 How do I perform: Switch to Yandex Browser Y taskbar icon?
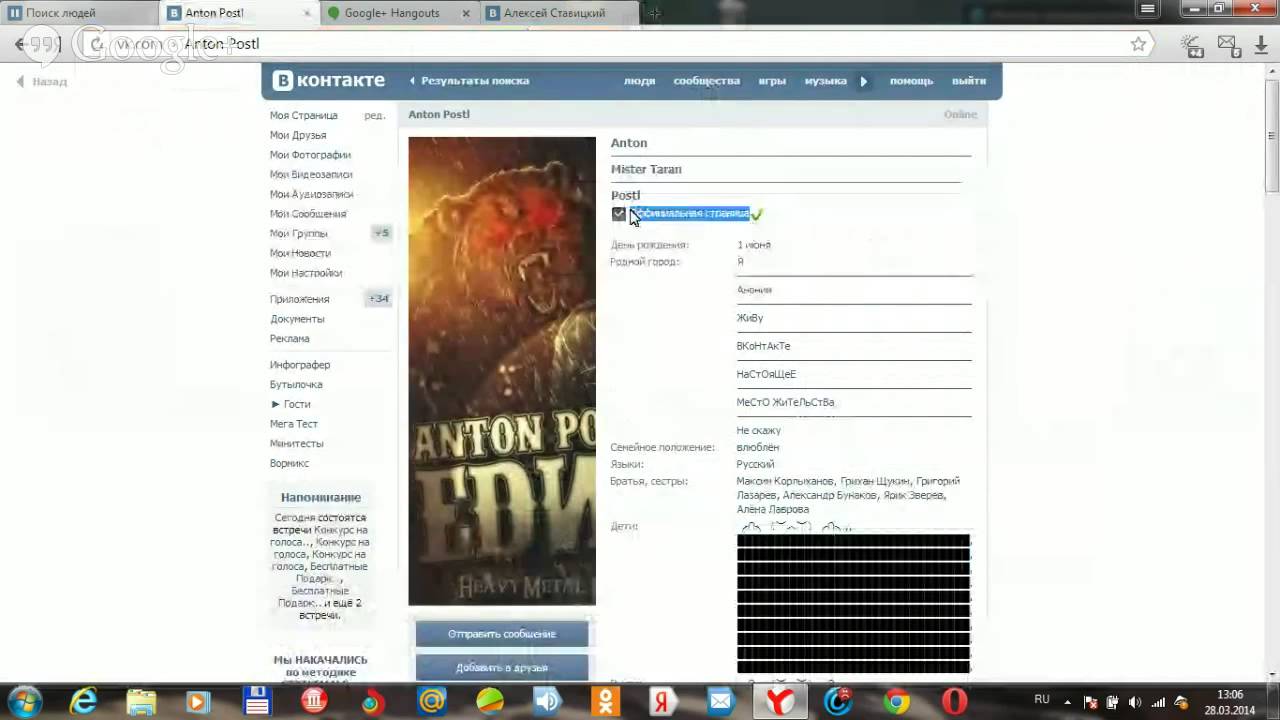click(779, 701)
